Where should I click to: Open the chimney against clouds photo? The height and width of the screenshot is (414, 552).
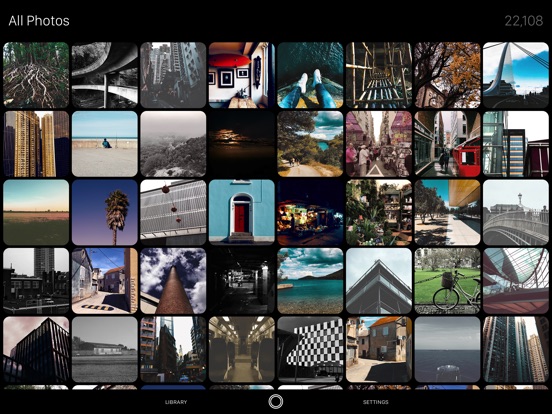(173, 281)
